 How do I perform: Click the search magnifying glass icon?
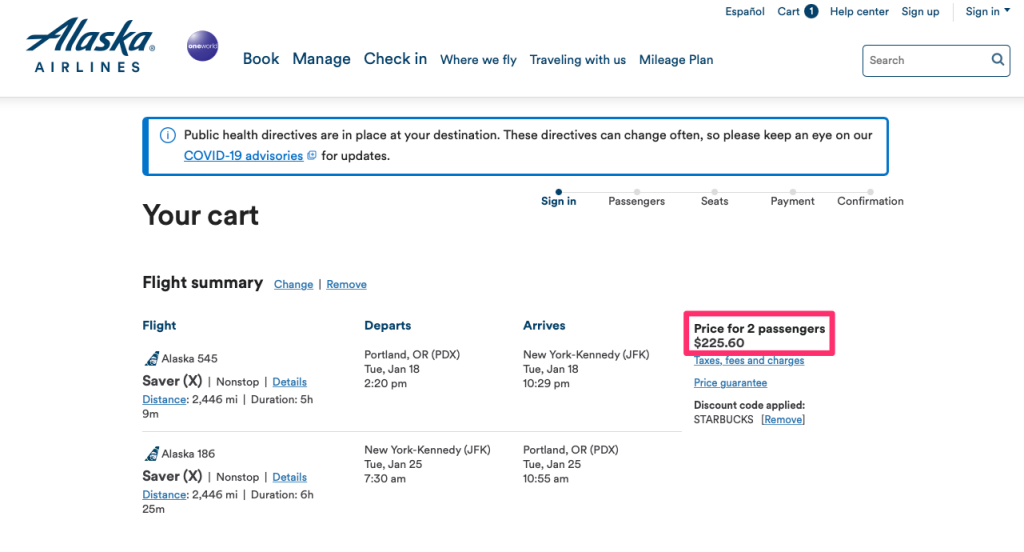pyautogui.click(x=997, y=60)
